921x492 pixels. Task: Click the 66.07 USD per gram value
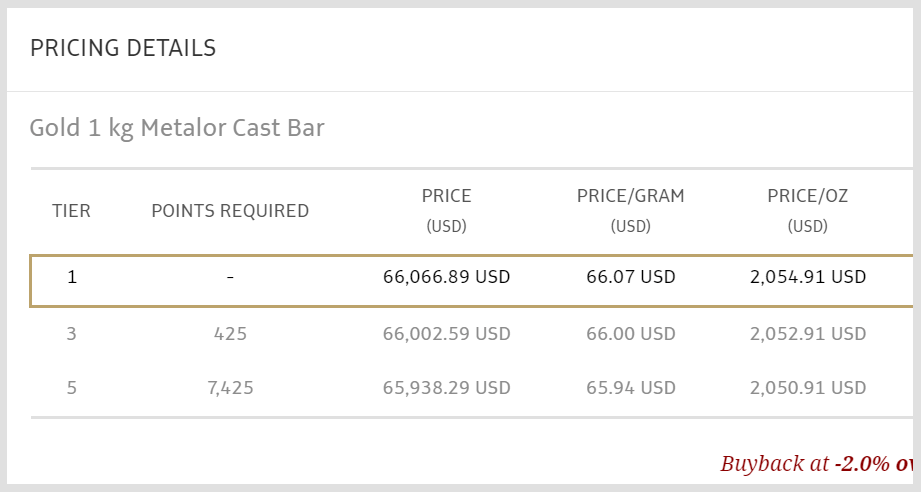click(x=631, y=277)
